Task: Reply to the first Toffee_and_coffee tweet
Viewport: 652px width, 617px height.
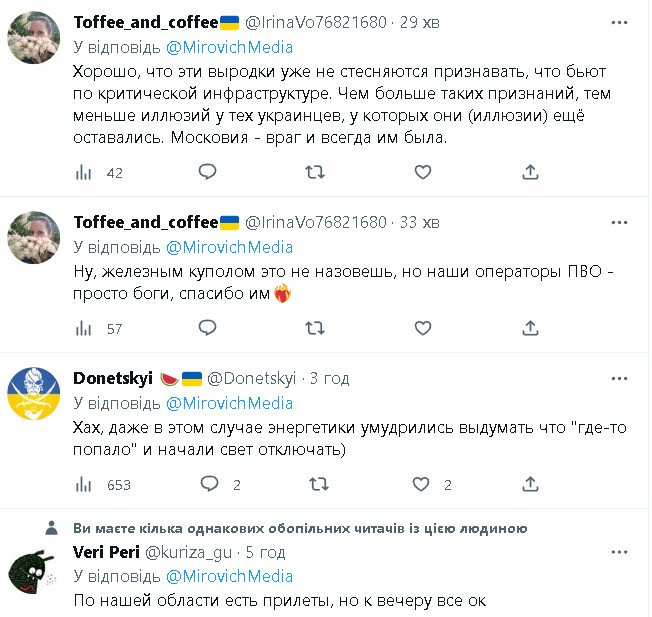Action: 207,172
